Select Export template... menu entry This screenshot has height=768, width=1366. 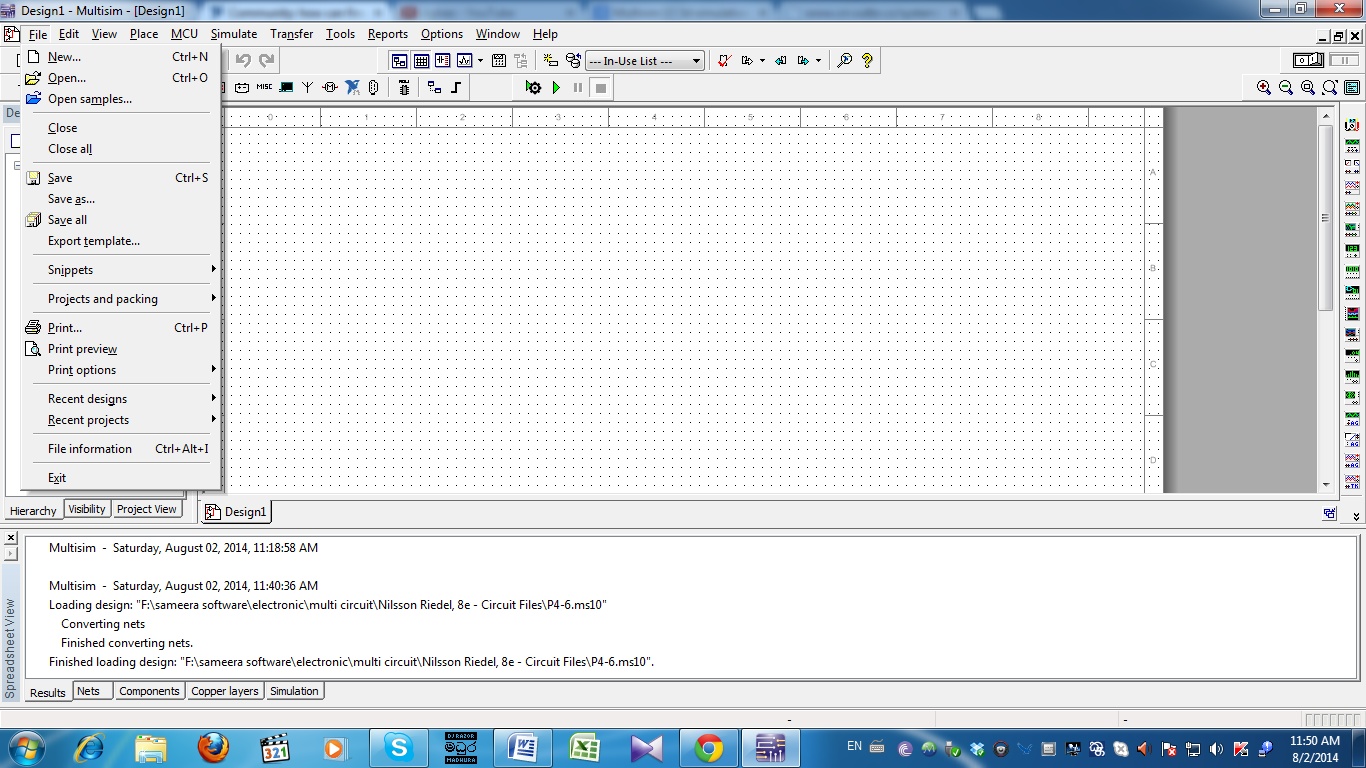click(x=120, y=241)
